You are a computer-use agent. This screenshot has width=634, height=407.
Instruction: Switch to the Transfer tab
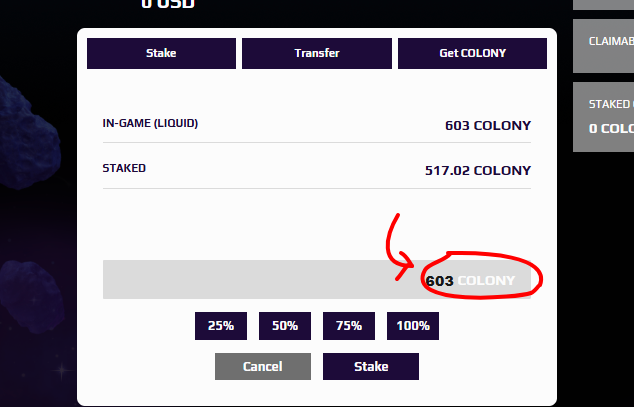point(317,53)
